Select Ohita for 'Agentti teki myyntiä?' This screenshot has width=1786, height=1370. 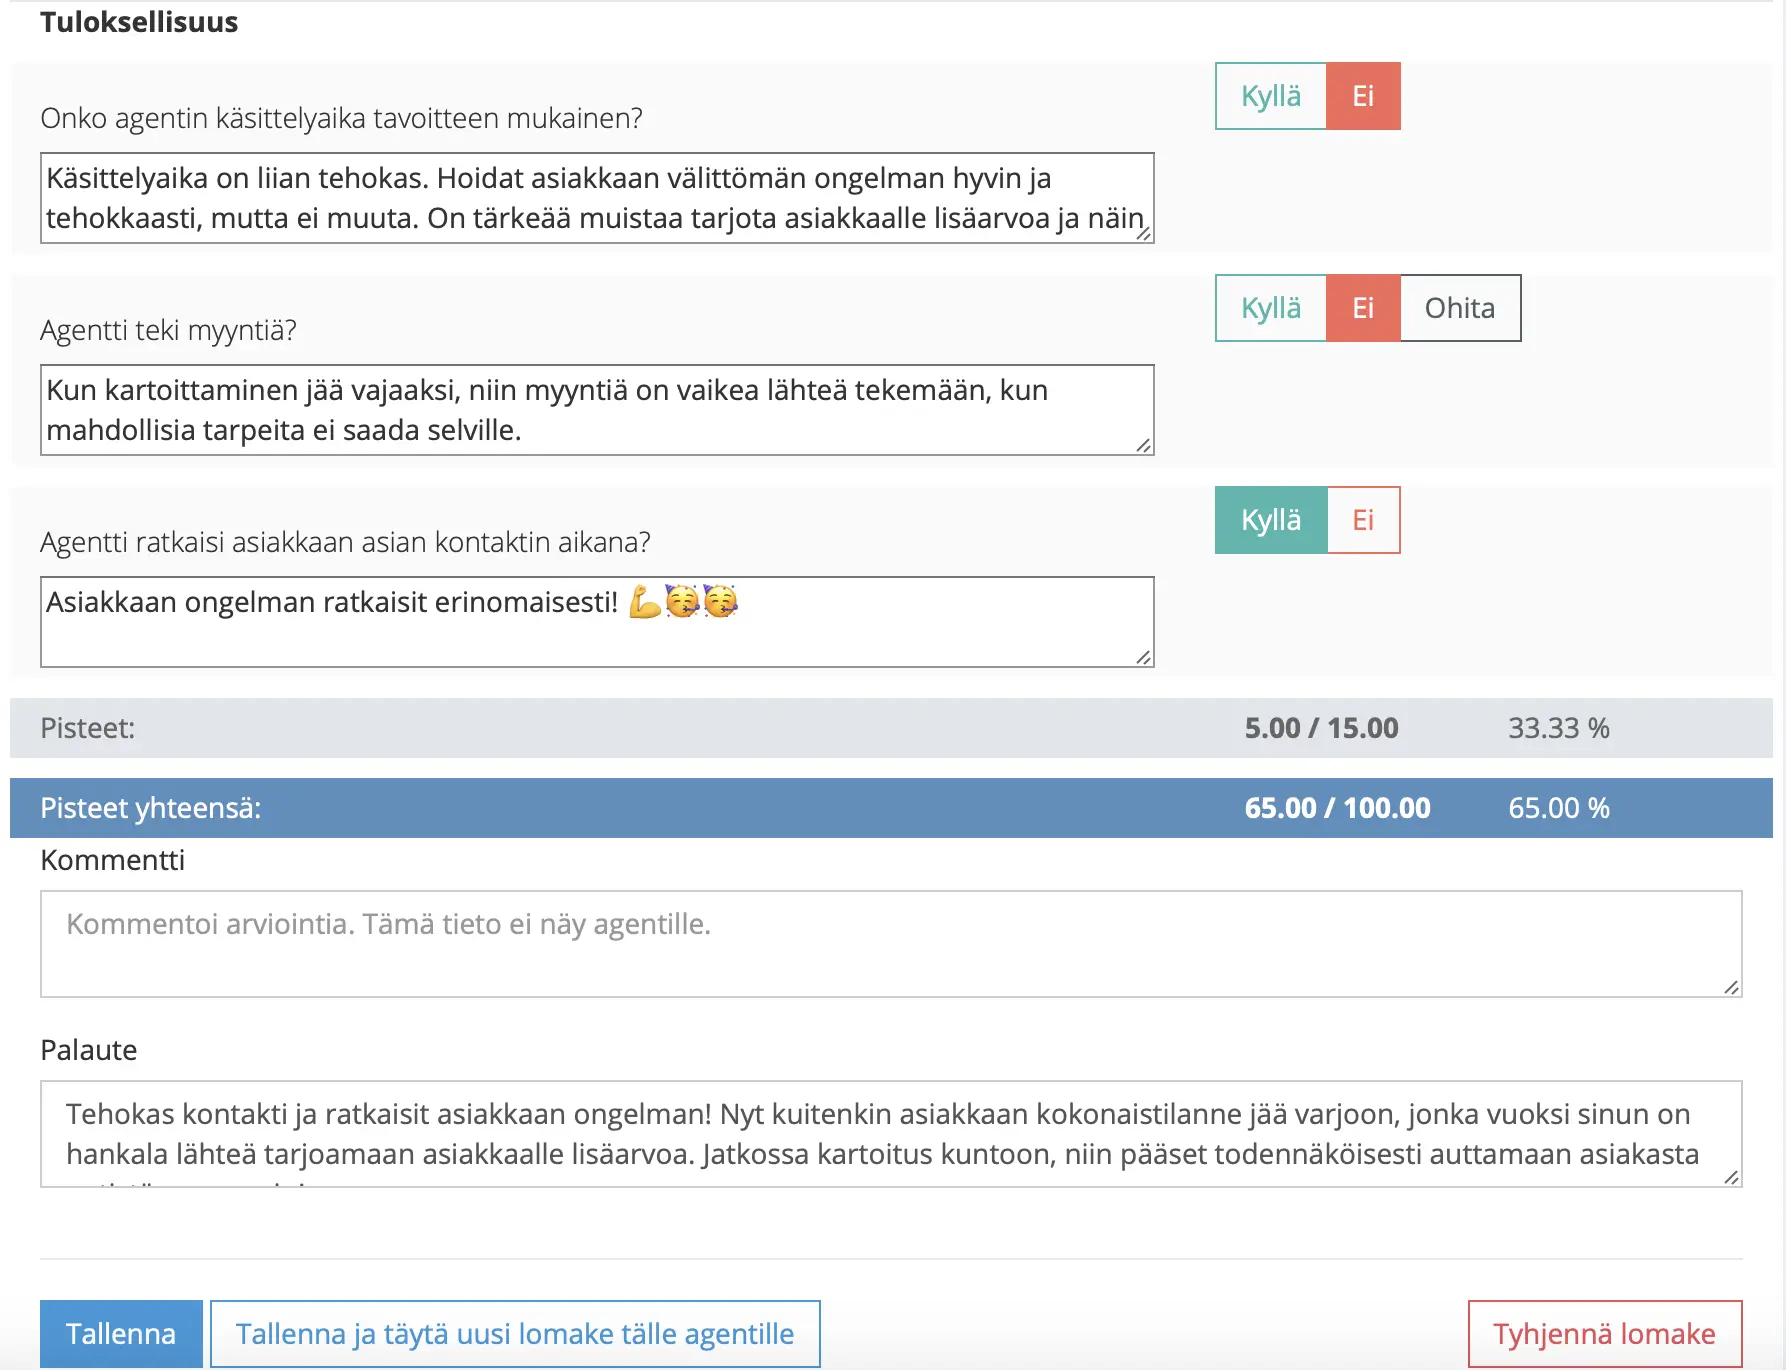point(1459,308)
